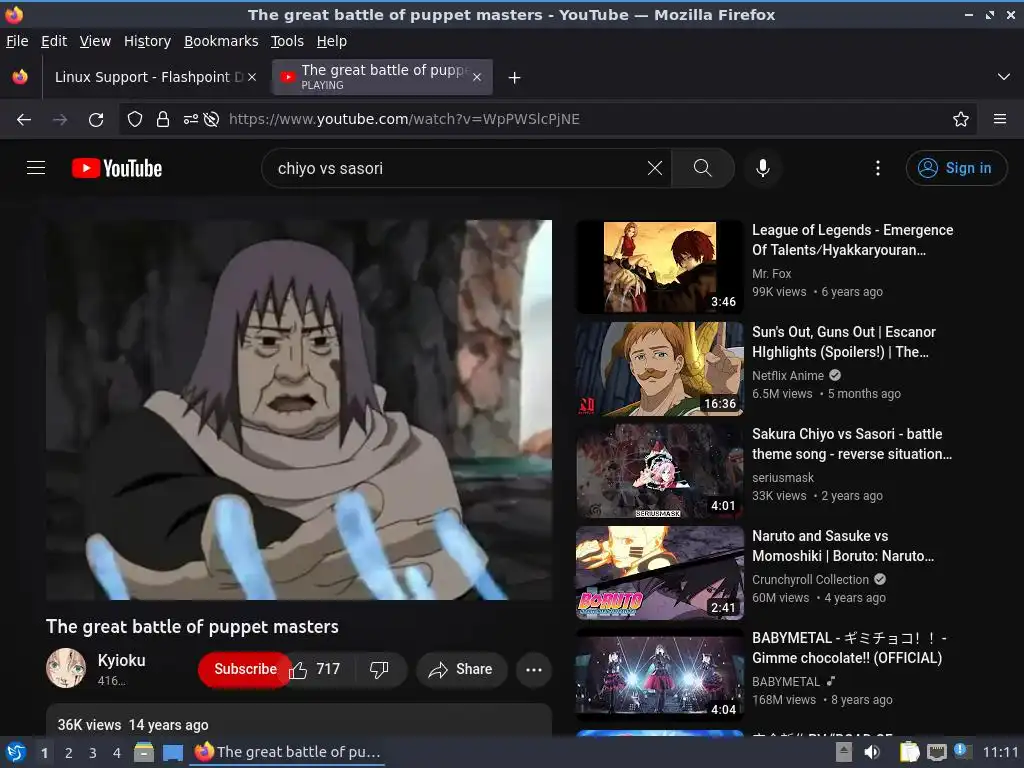Select The great battle of puppet tab
The image size is (1024, 768).
tap(382, 77)
